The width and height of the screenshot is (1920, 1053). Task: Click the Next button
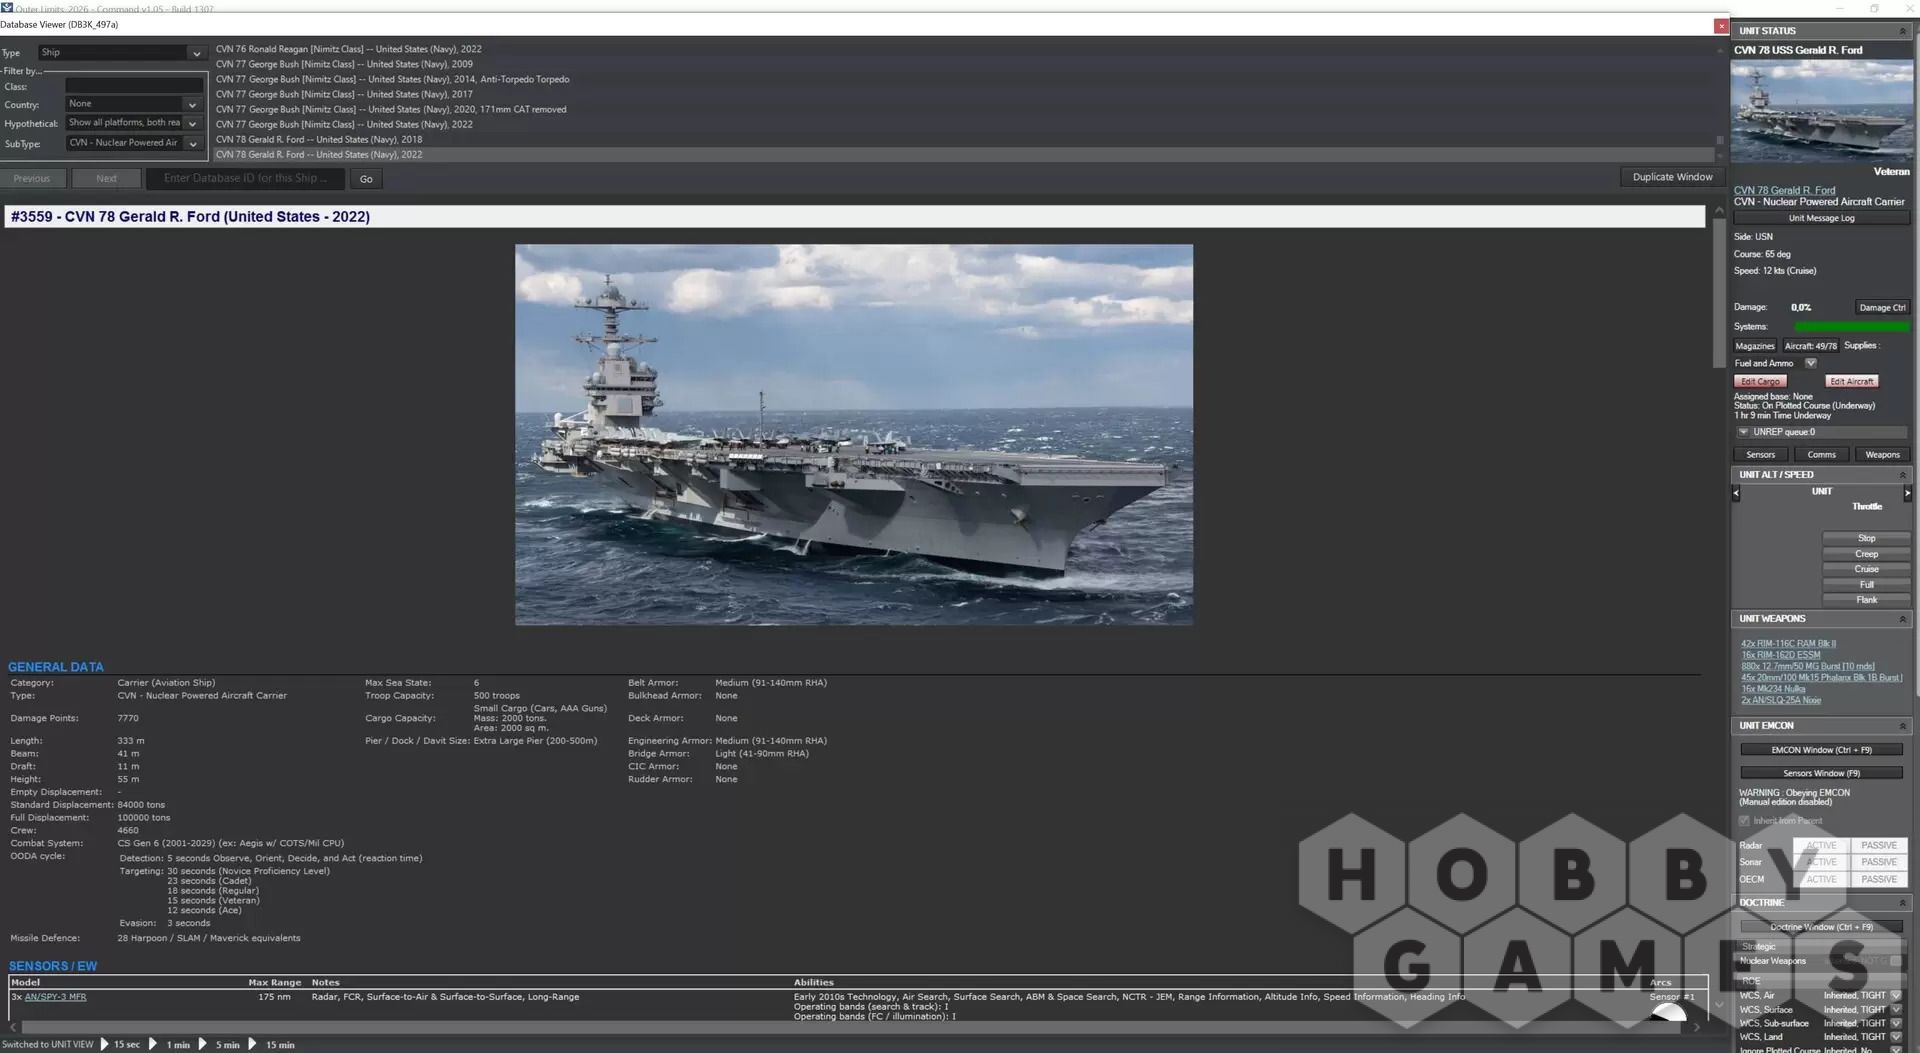click(x=107, y=178)
